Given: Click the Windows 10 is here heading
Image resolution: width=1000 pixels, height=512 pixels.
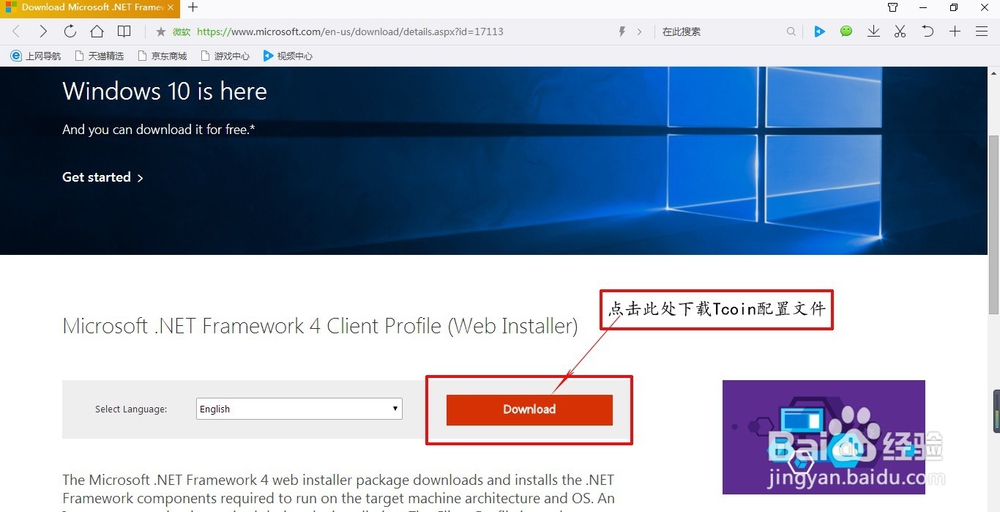Looking at the screenshot, I should click(165, 91).
